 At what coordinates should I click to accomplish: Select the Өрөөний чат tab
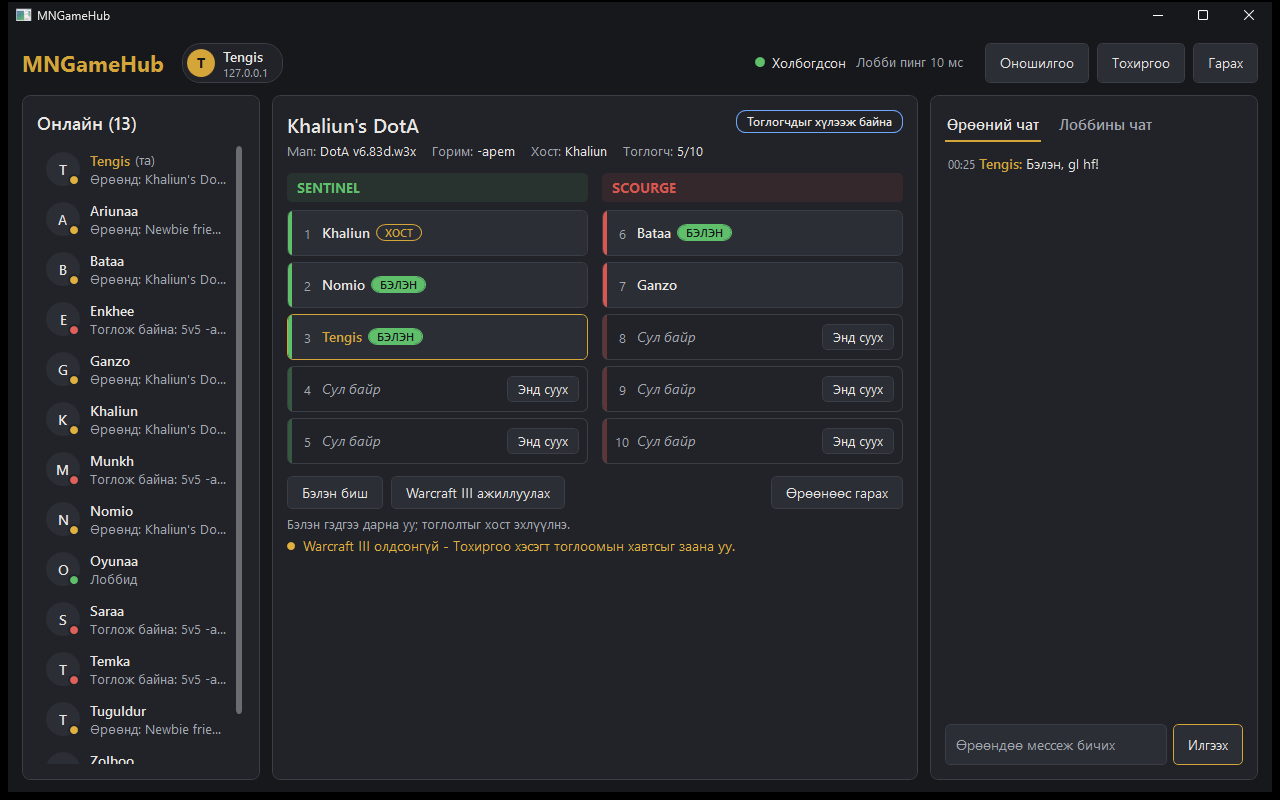(x=993, y=125)
